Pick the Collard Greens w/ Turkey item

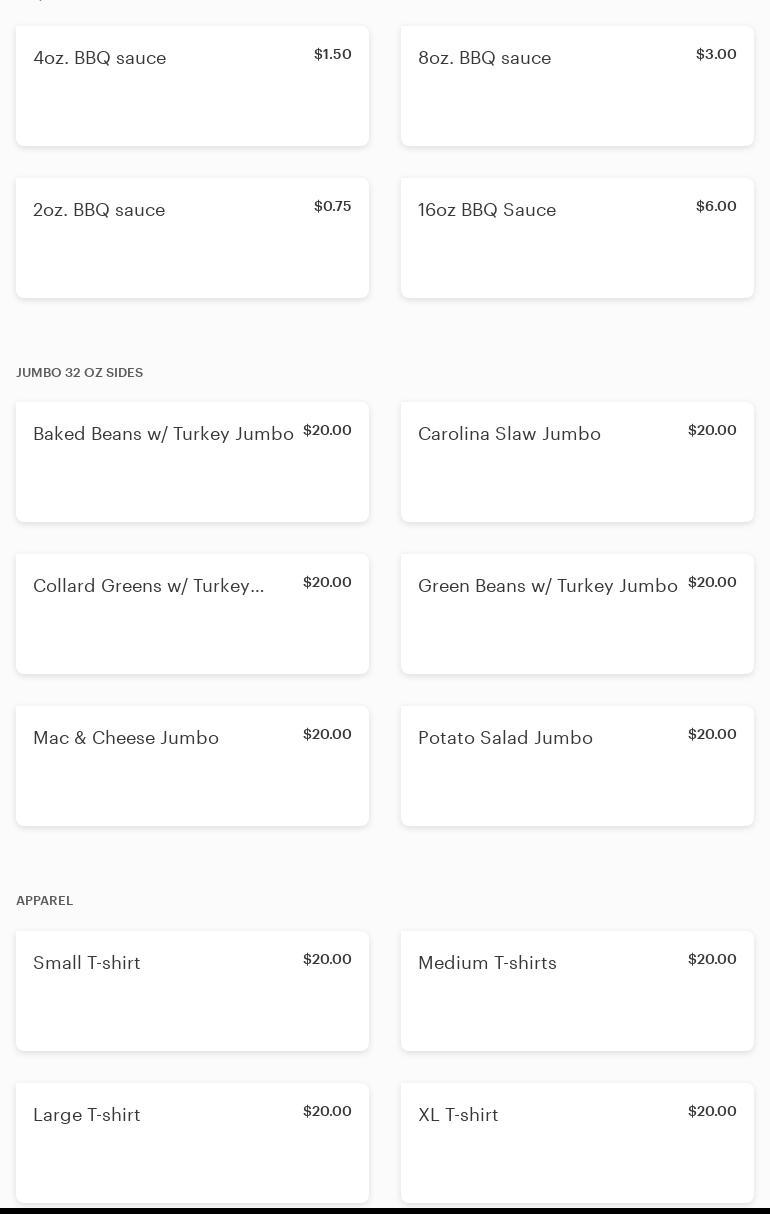(x=192, y=614)
